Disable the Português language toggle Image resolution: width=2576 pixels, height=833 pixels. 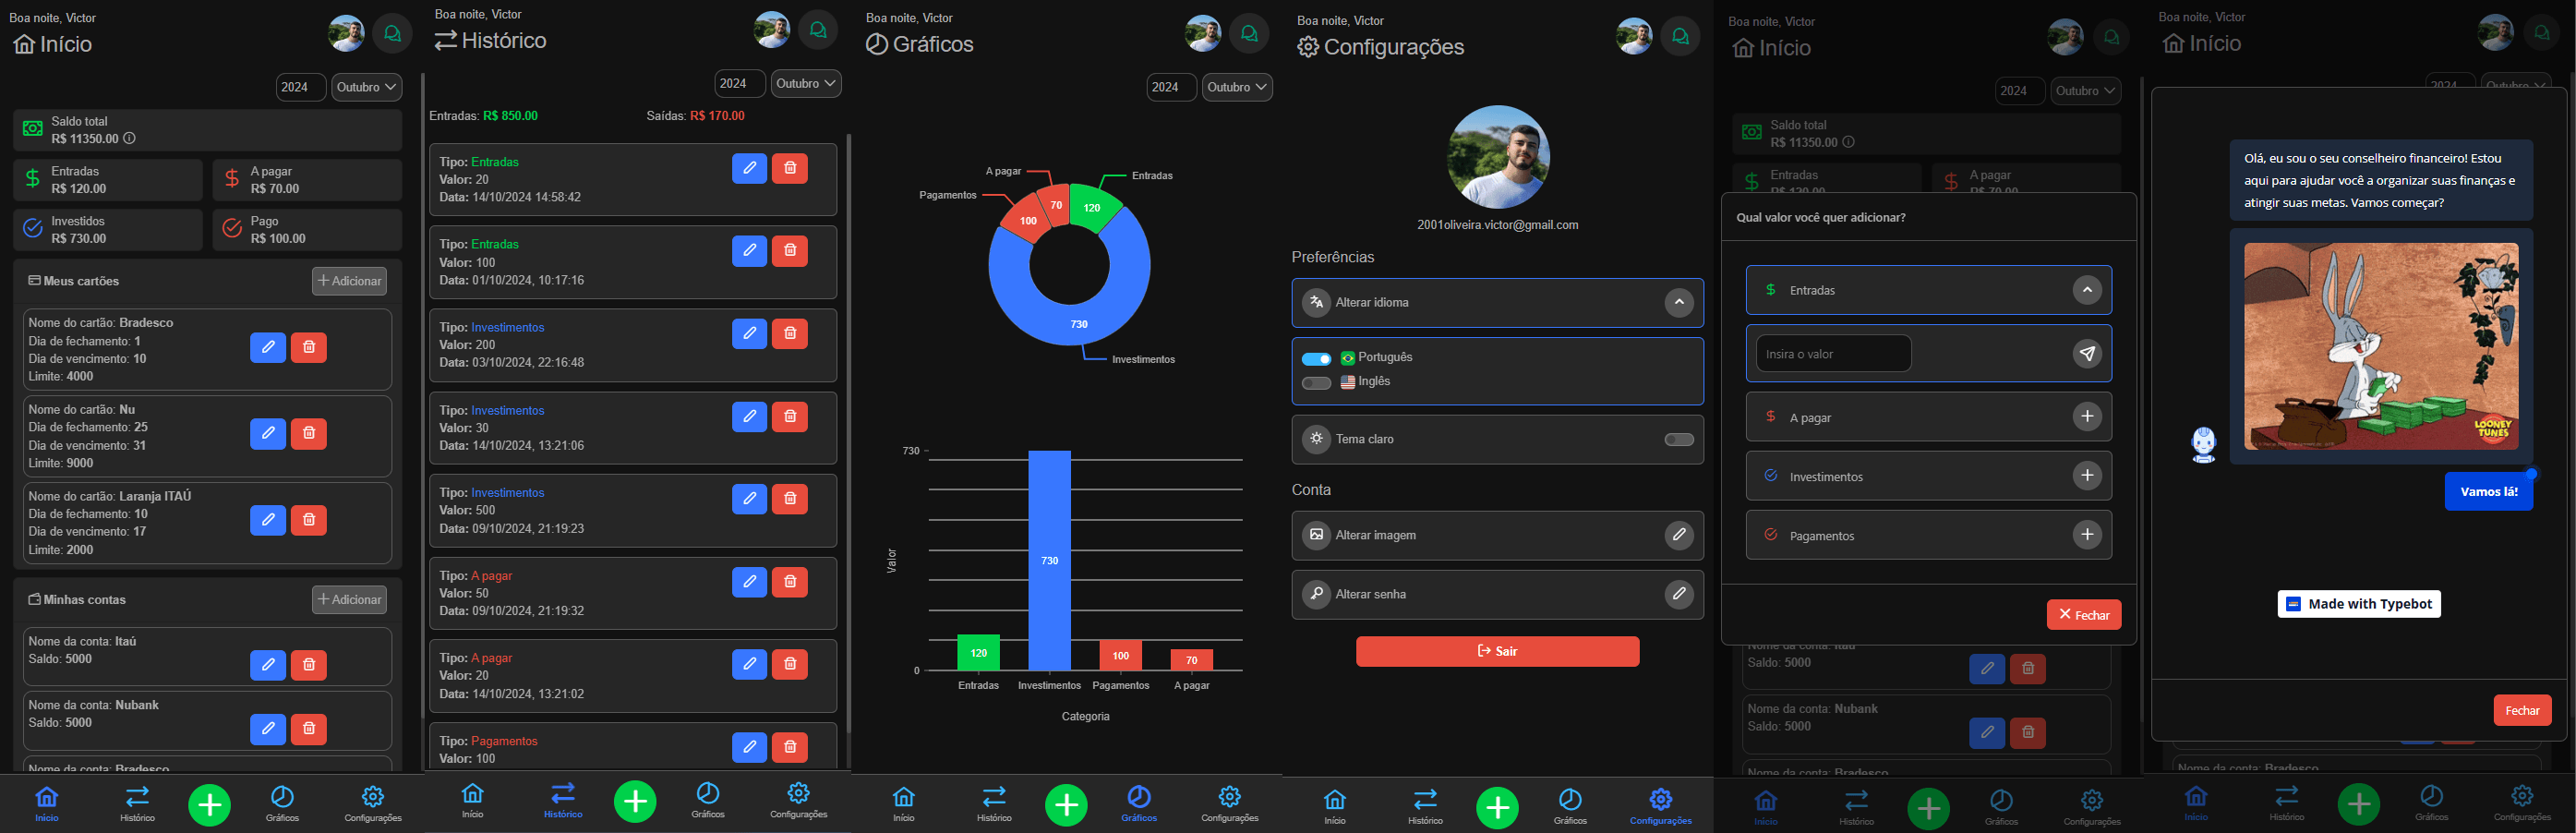click(1316, 358)
